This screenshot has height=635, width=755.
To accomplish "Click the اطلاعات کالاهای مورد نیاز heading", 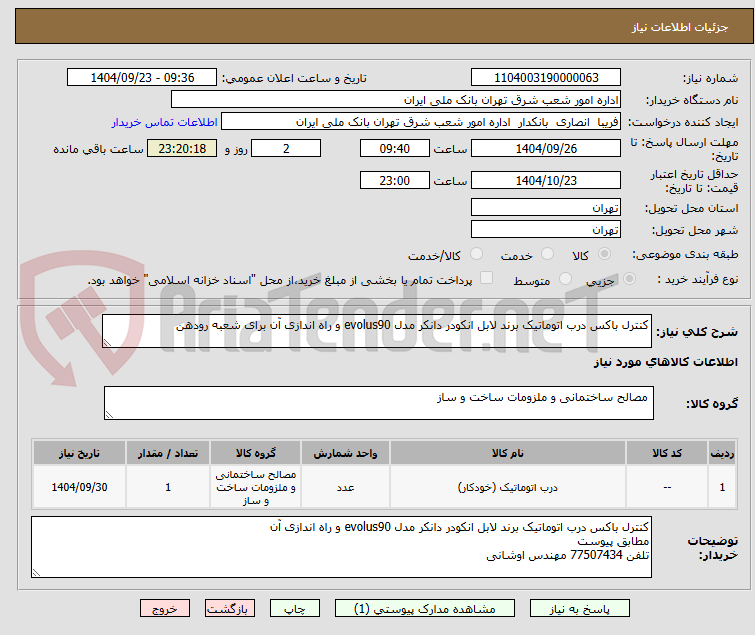I will [665, 362].
